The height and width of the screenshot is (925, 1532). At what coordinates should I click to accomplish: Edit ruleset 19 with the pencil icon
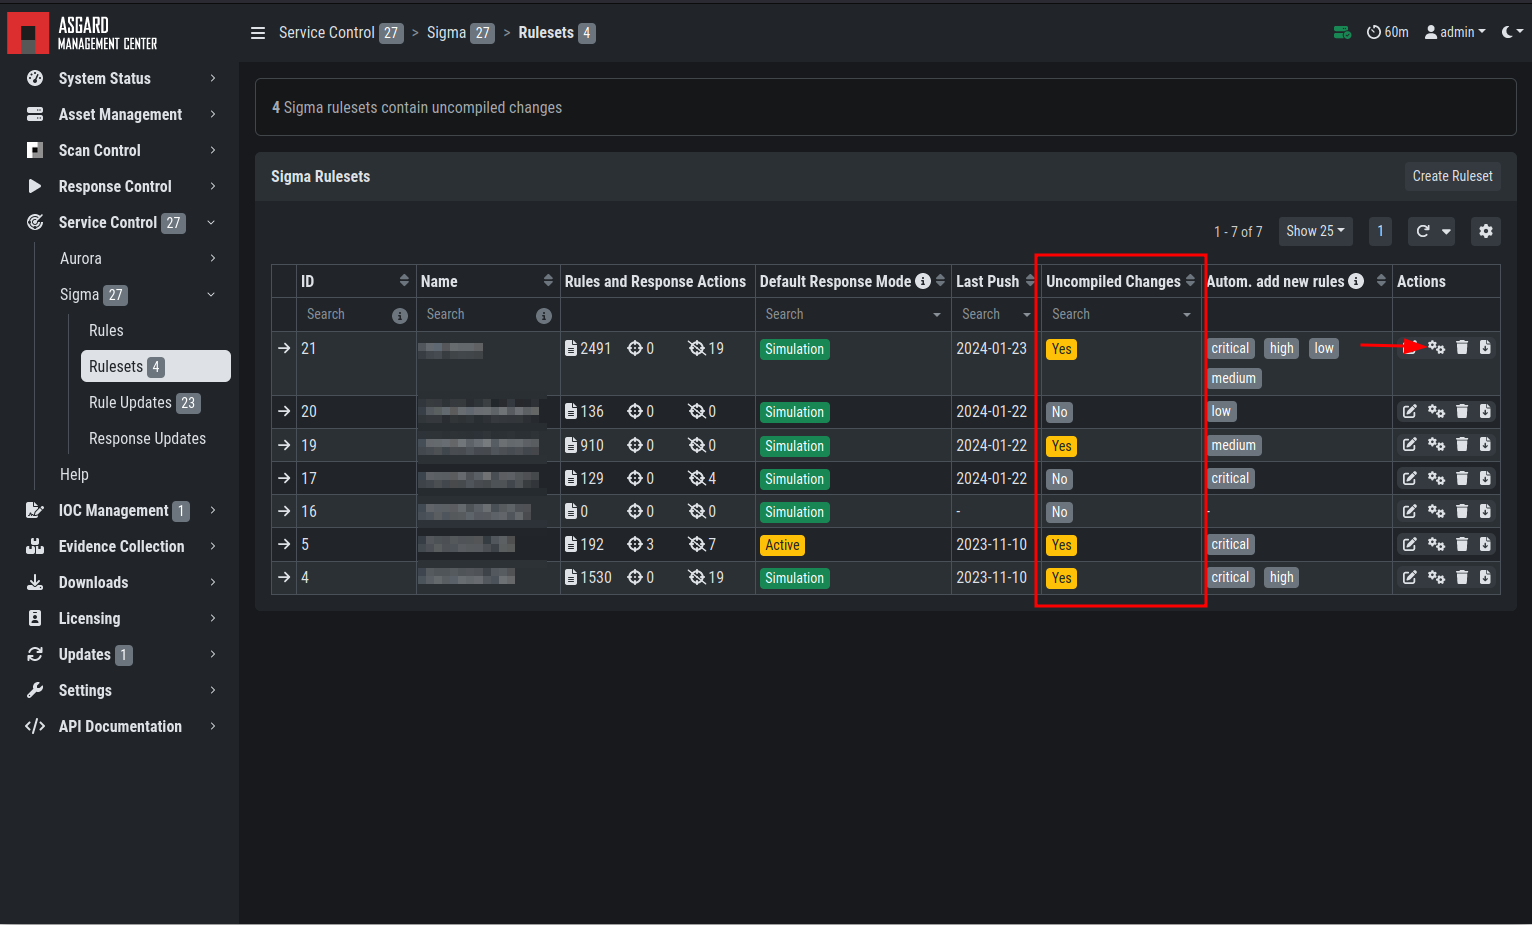click(1409, 445)
